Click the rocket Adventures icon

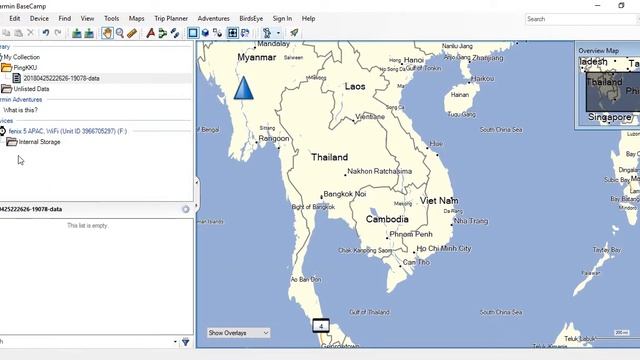click(294, 33)
